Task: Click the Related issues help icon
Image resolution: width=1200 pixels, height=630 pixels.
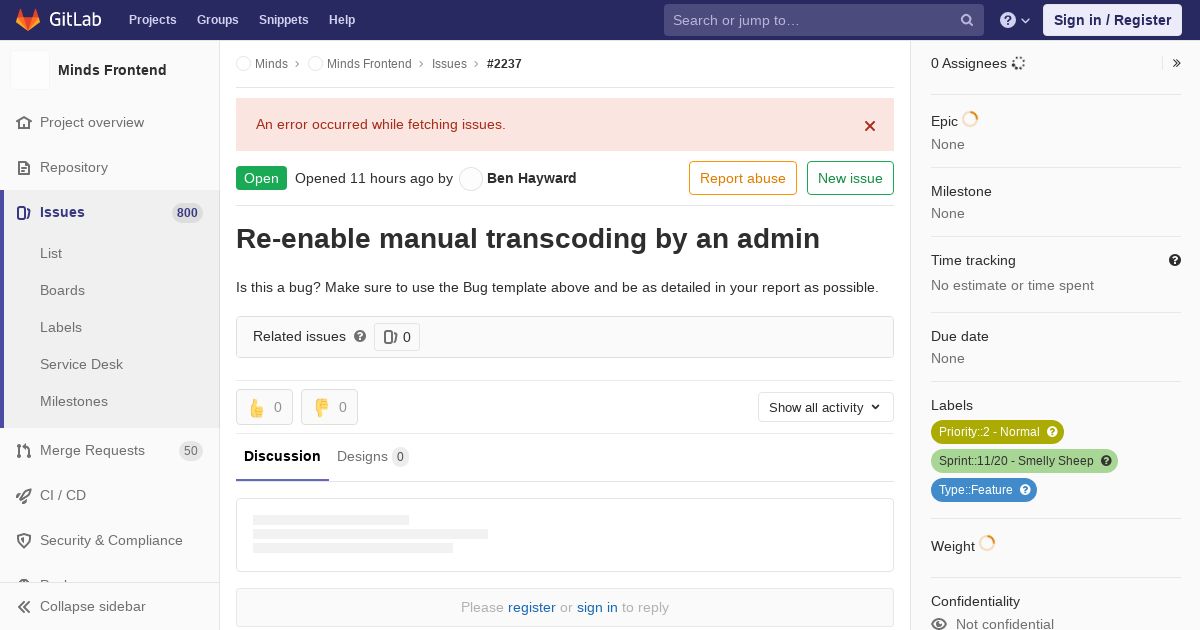Action: click(x=360, y=336)
